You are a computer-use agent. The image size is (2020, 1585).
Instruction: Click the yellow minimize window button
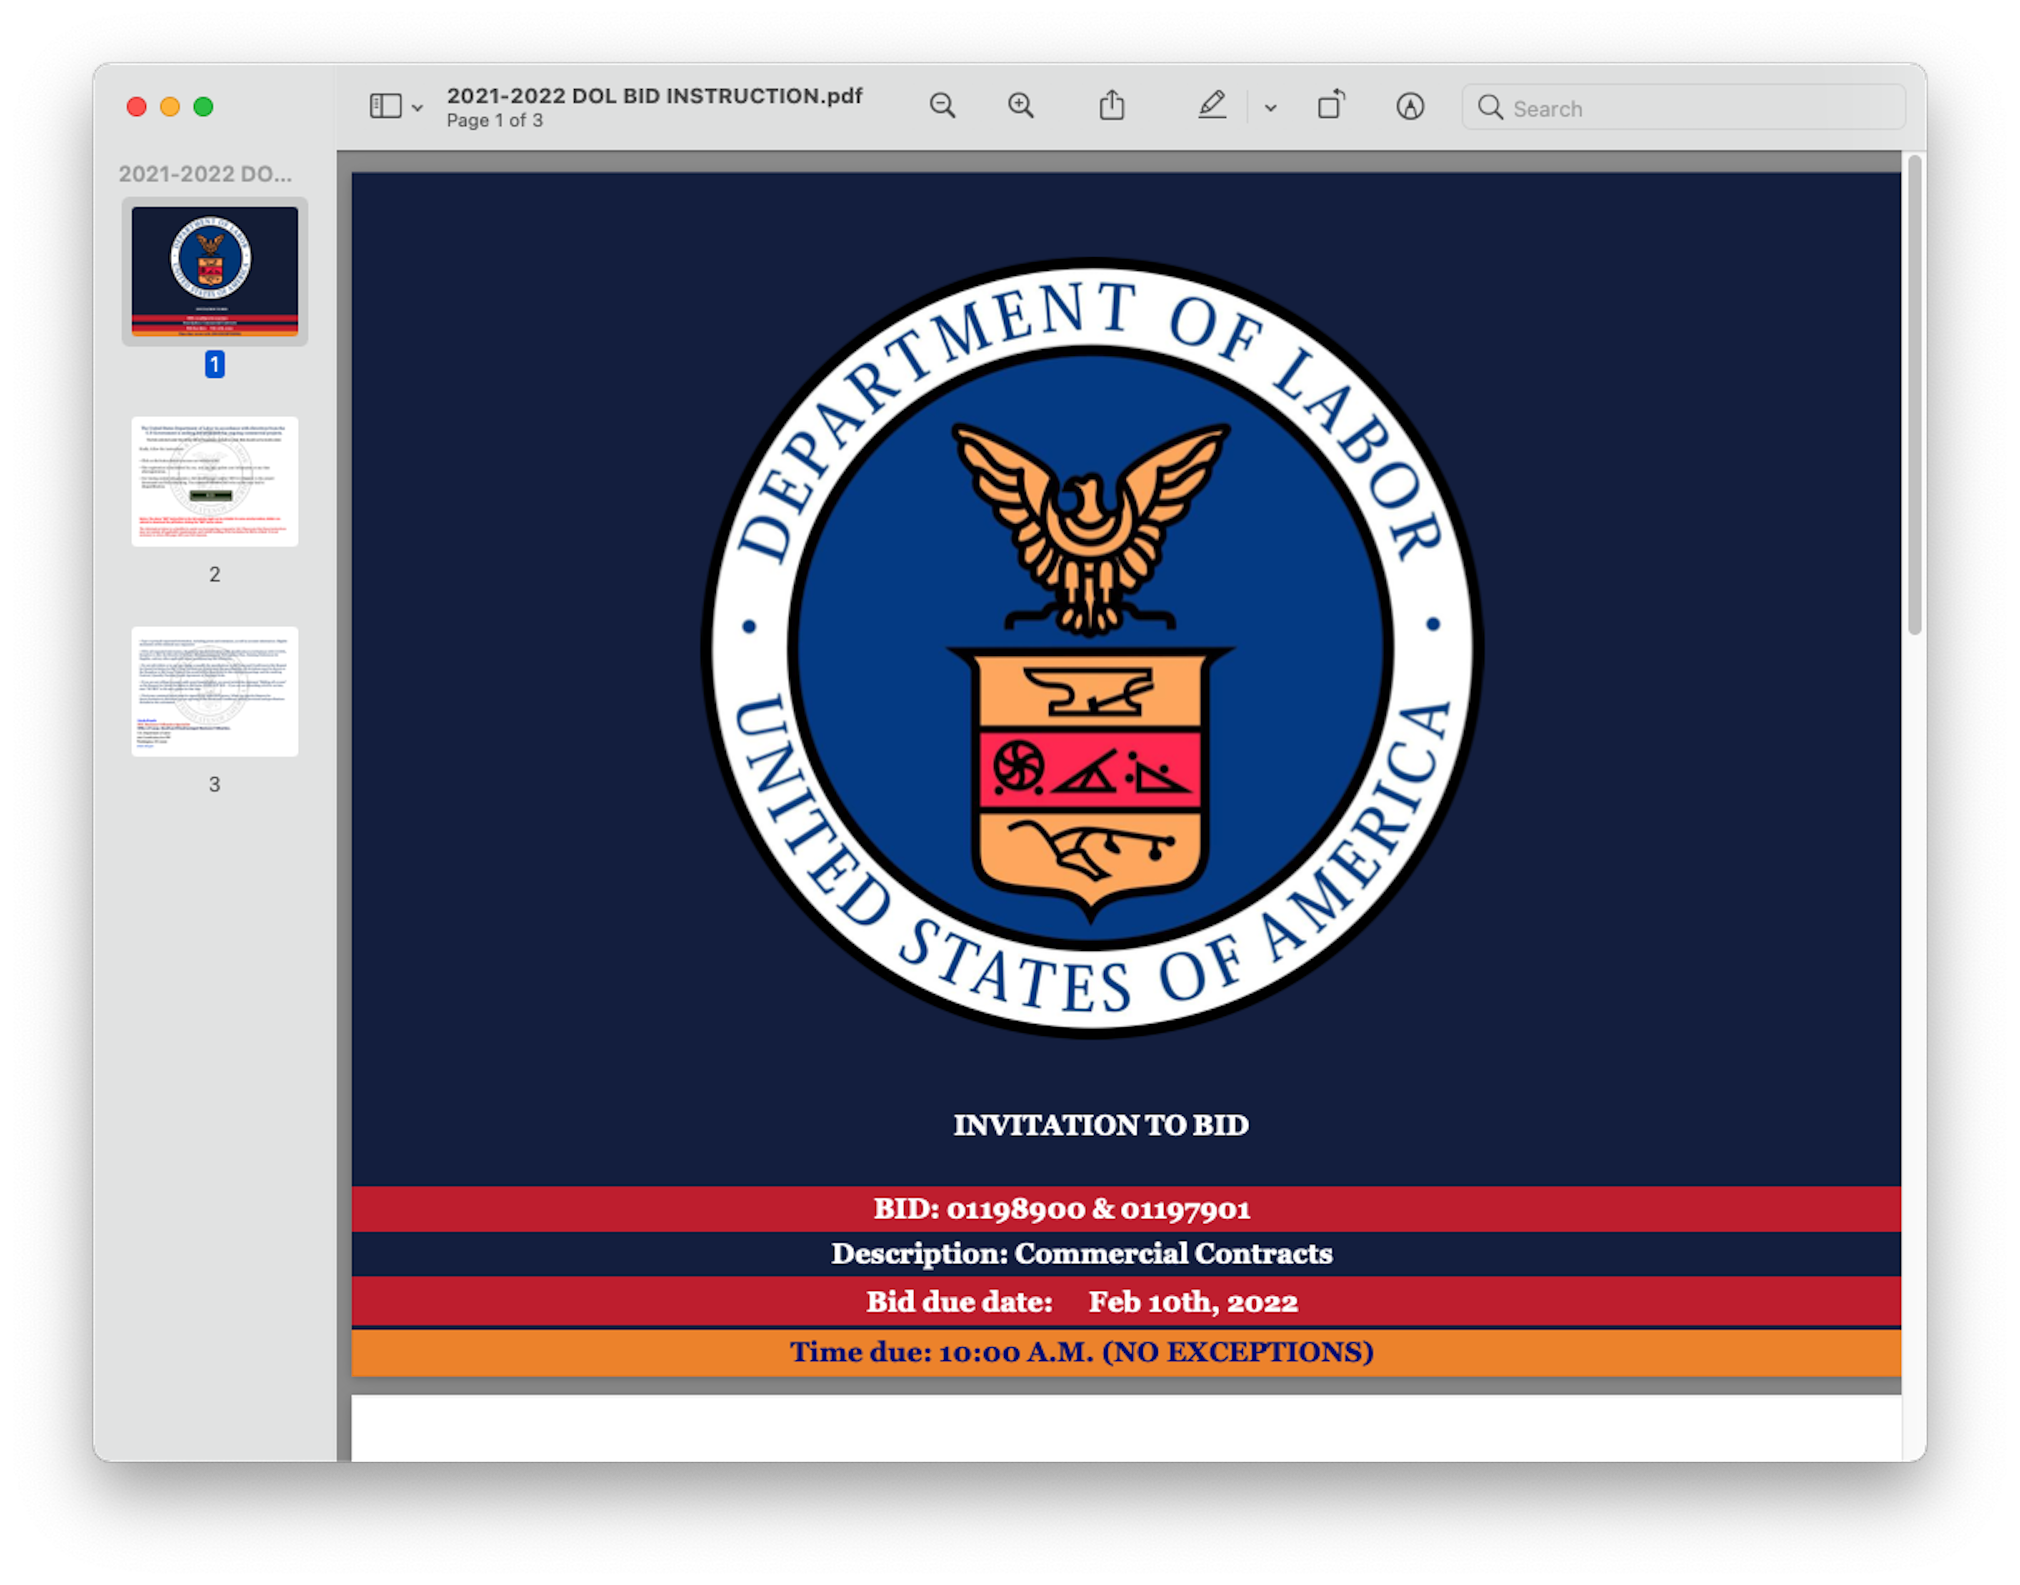[x=170, y=107]
